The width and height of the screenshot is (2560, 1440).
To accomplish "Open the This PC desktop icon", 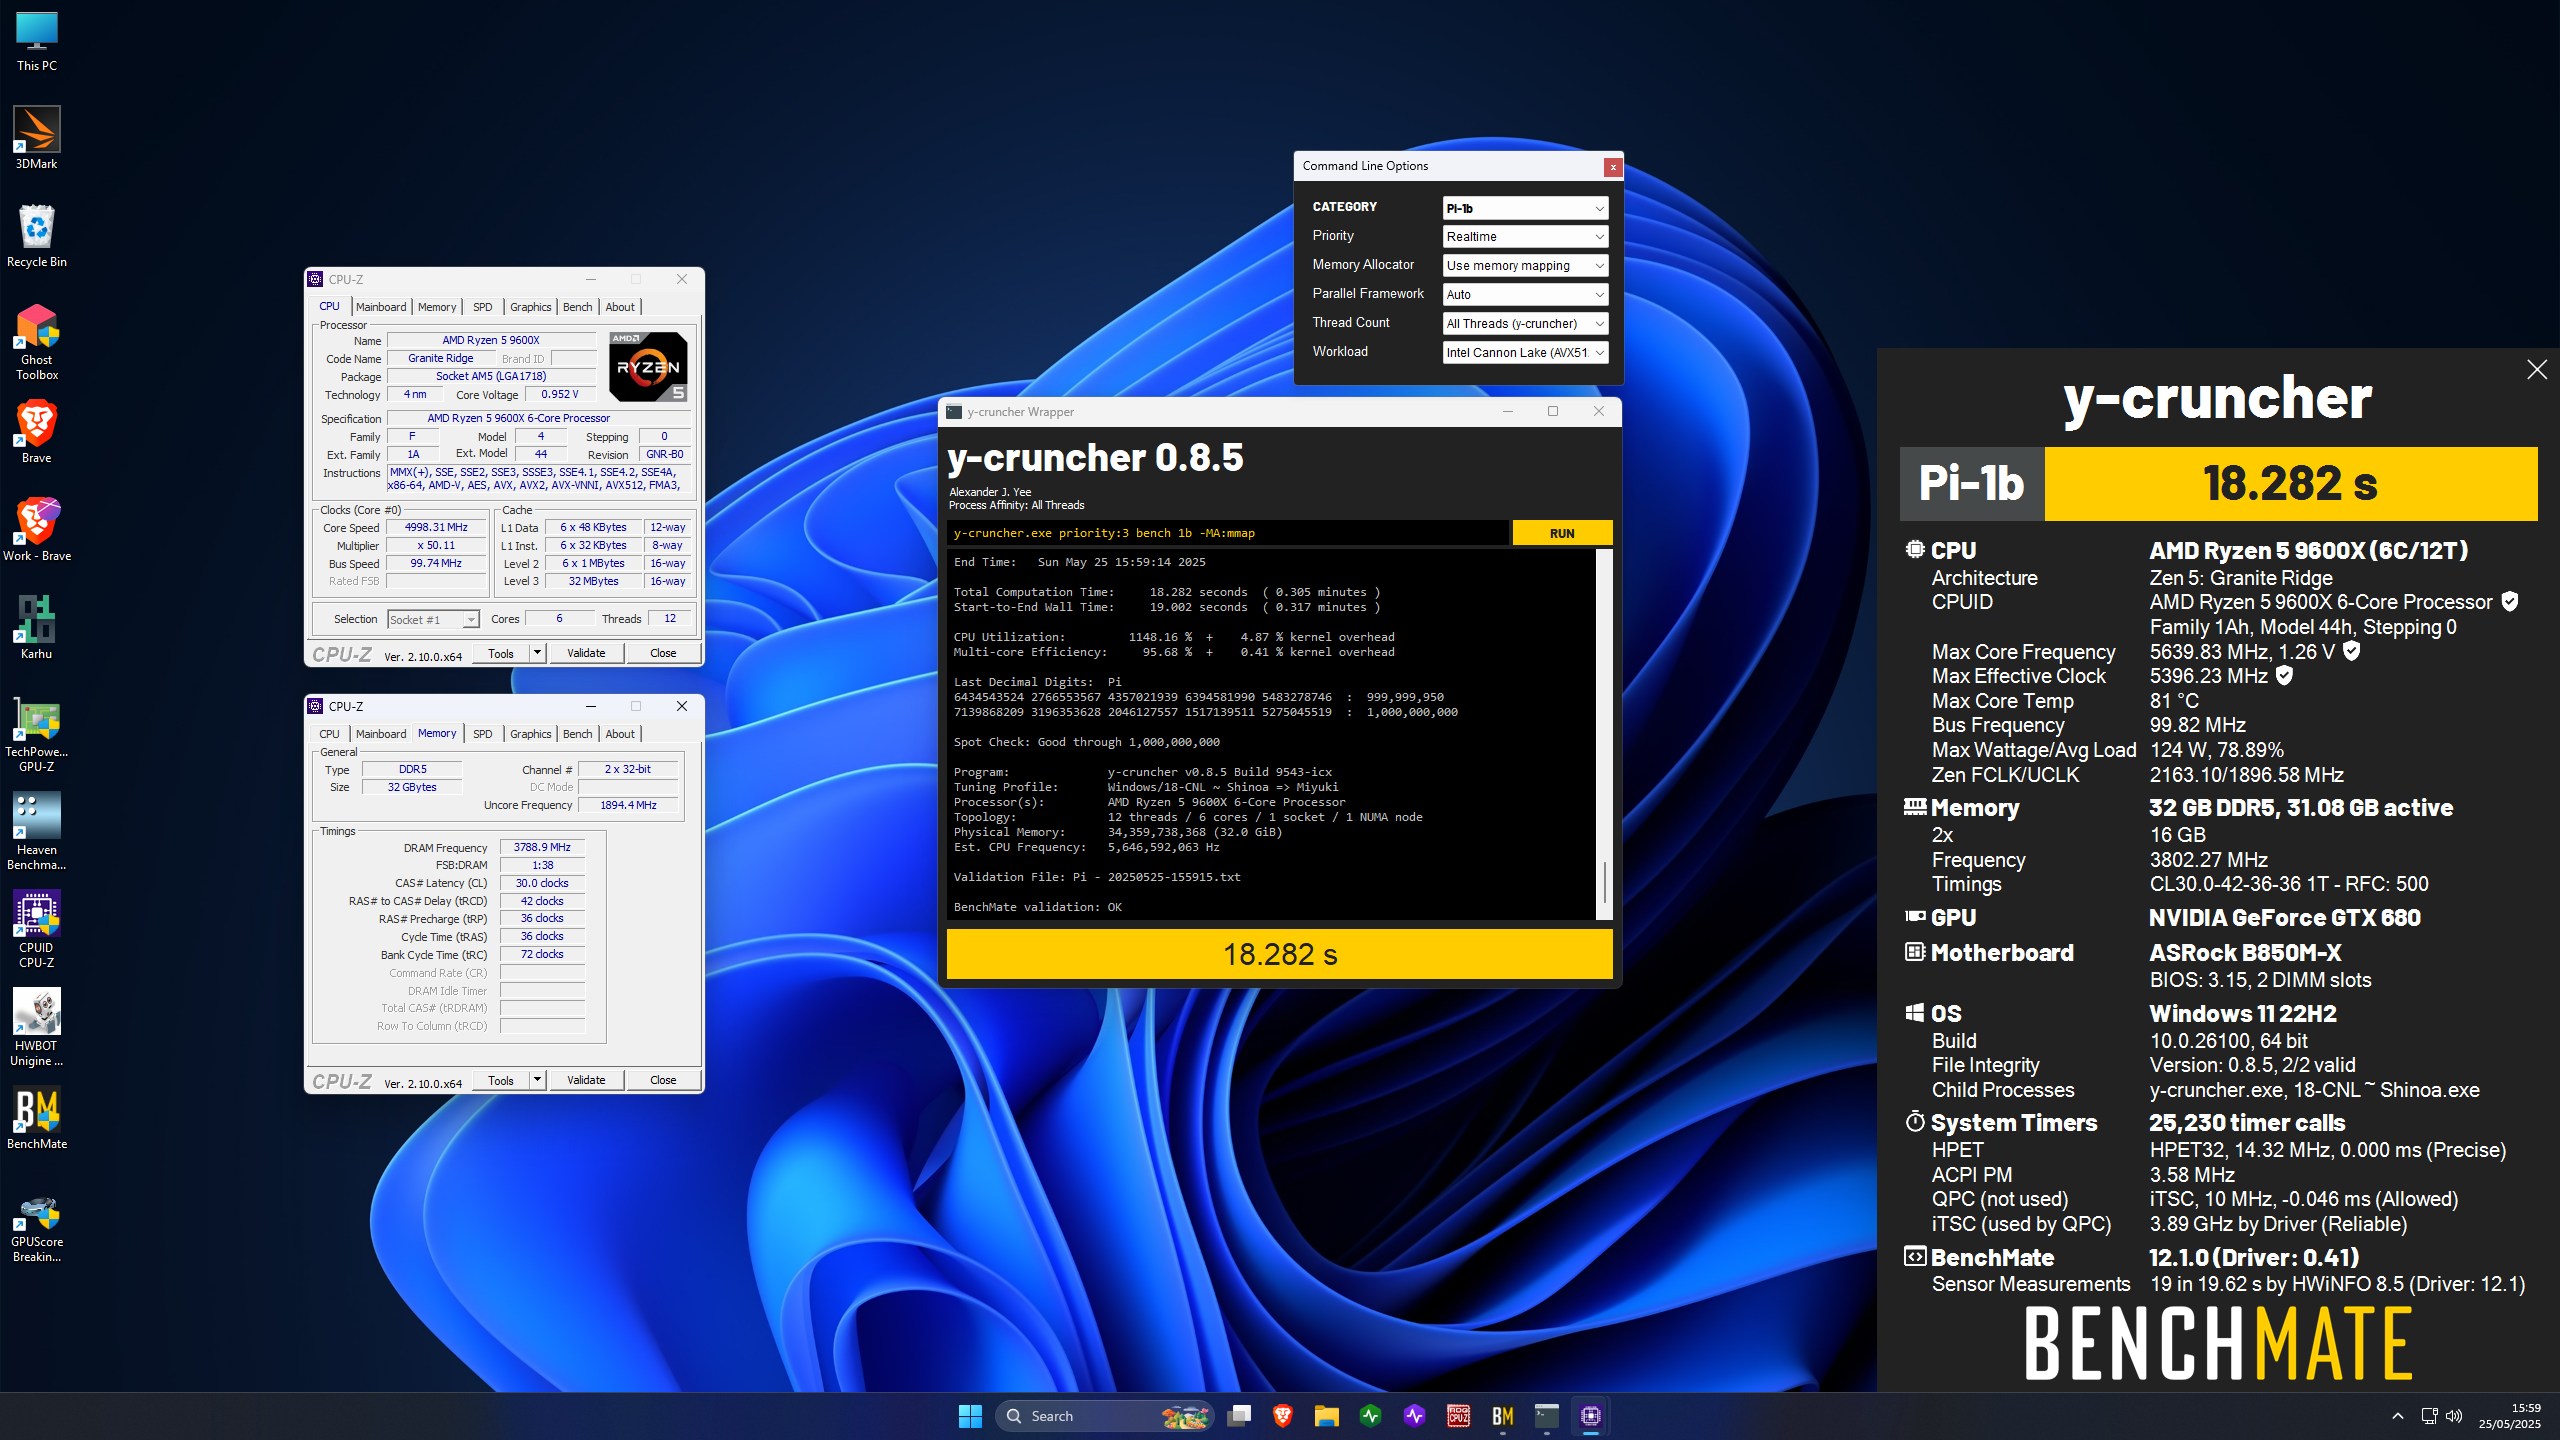I will 37,41.
